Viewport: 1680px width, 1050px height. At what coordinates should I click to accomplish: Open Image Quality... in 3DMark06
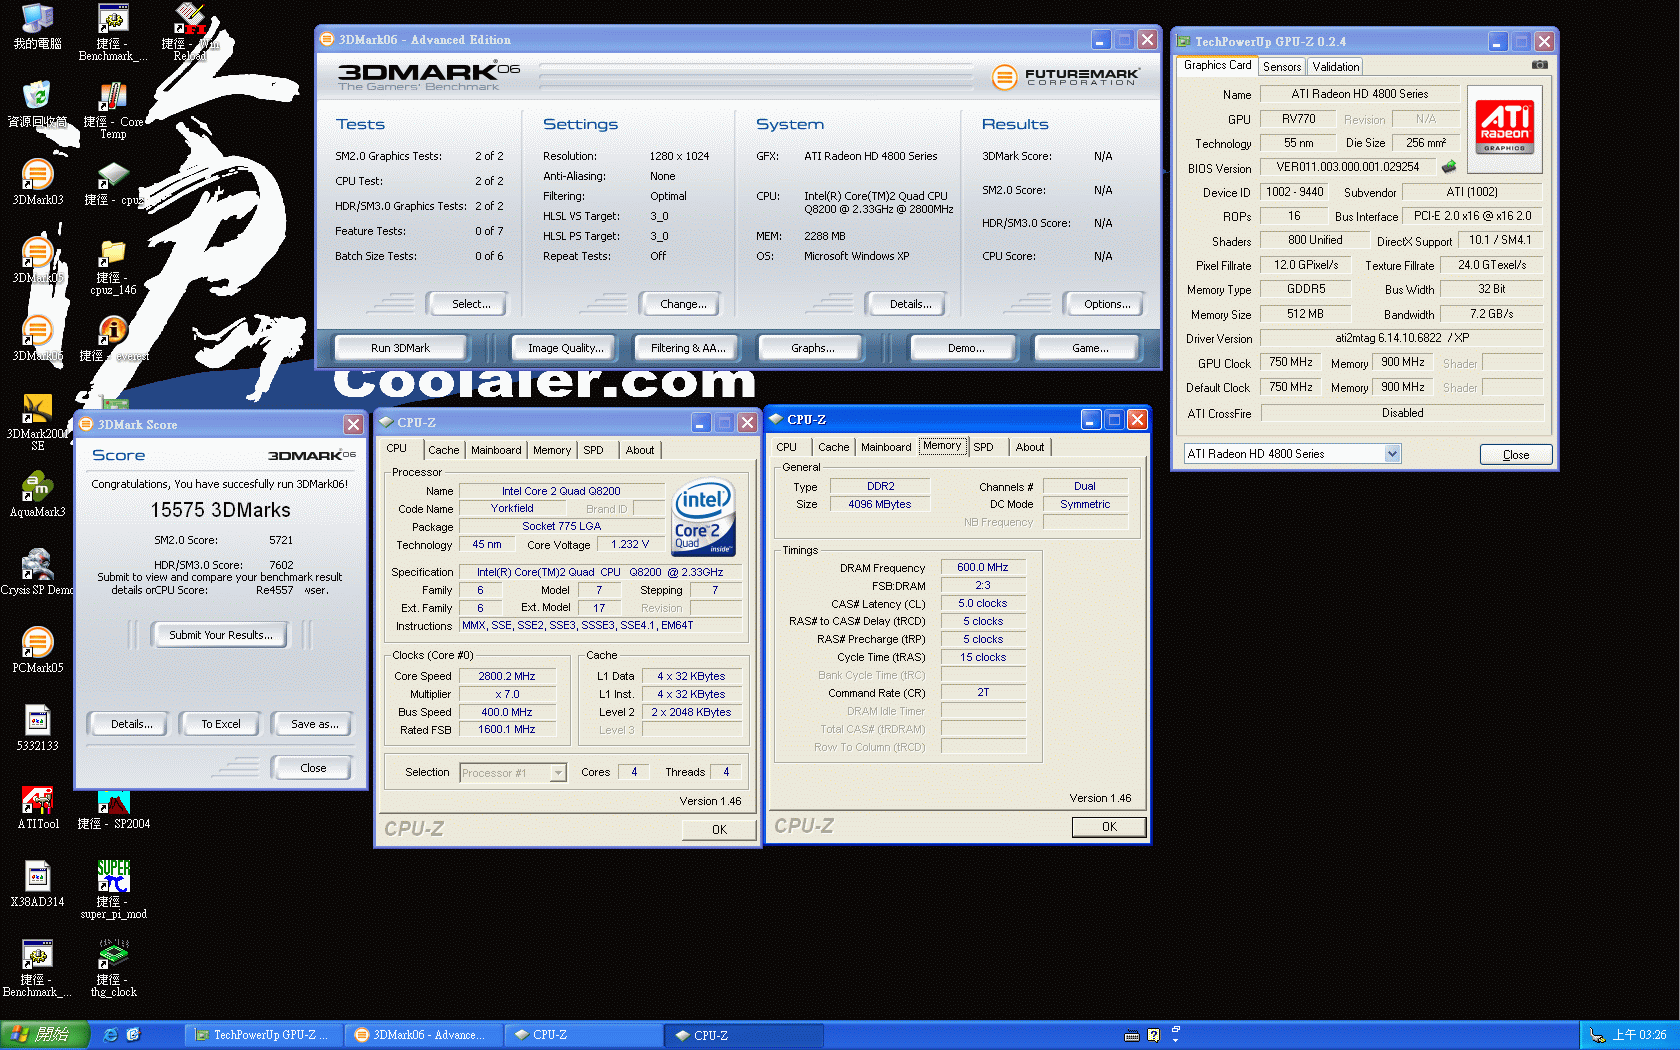566,348
